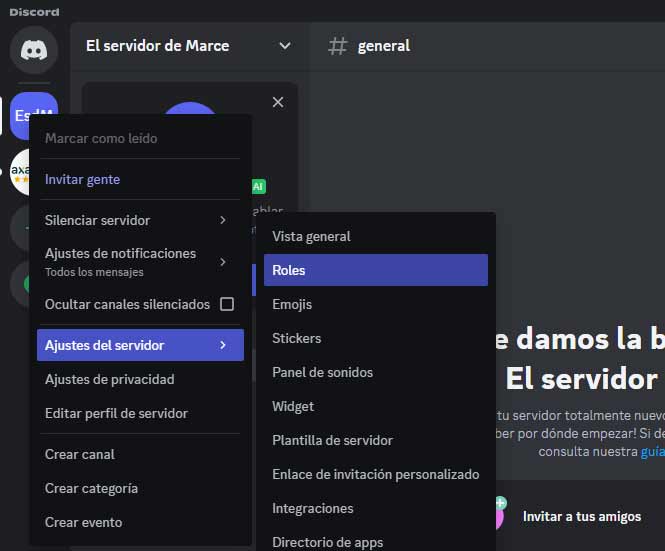Select Crear evento option

coord(140,522)
